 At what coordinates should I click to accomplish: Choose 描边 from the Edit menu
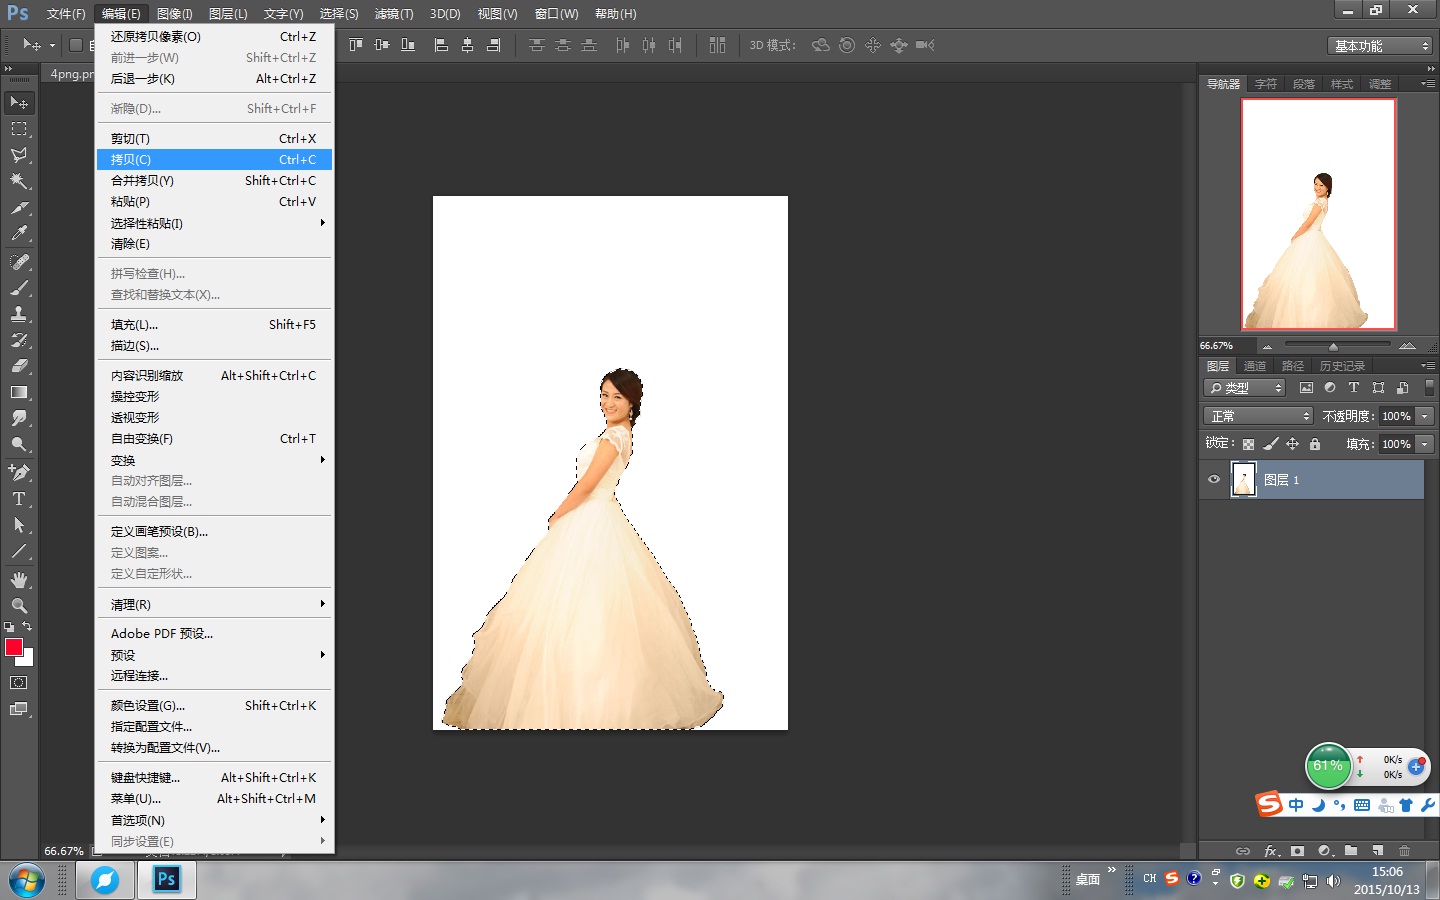(215, 346)
